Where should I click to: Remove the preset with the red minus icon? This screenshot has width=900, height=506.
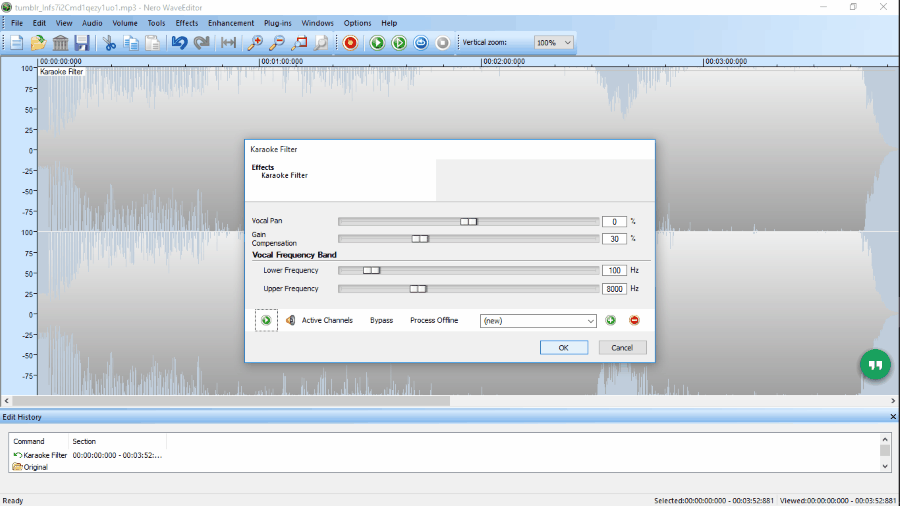(634, 320)
